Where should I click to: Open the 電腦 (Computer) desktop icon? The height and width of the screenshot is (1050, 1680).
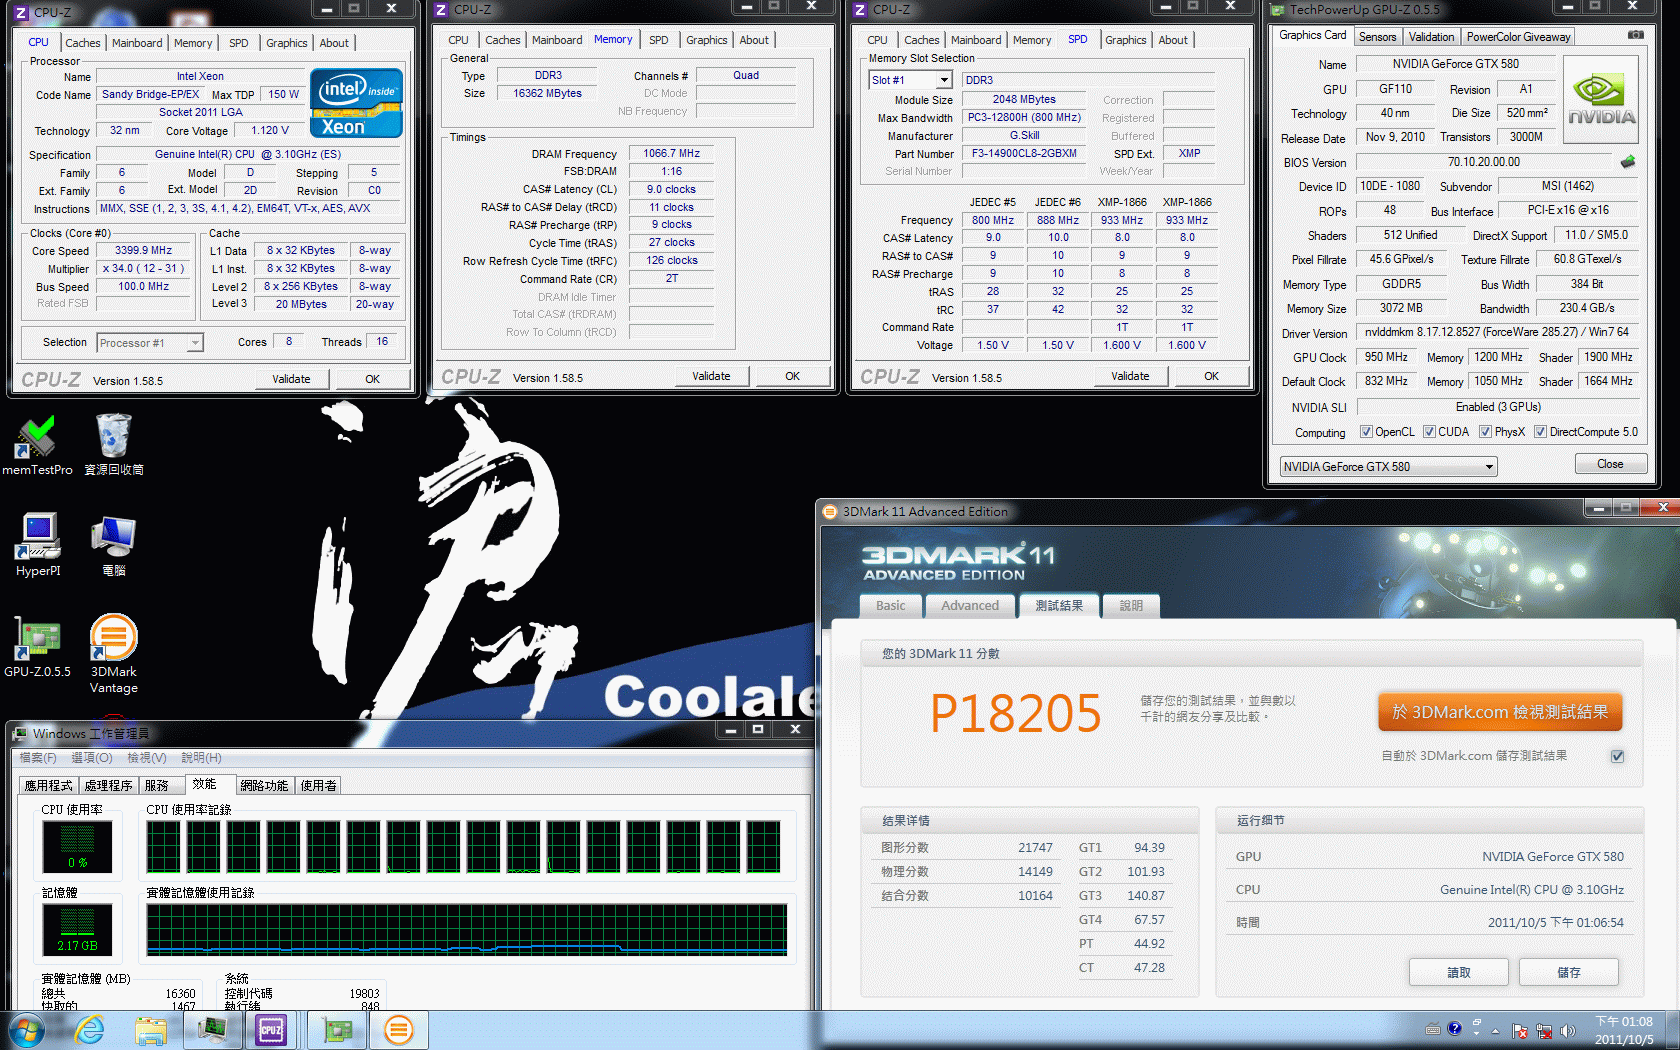[x=113, y=545]
